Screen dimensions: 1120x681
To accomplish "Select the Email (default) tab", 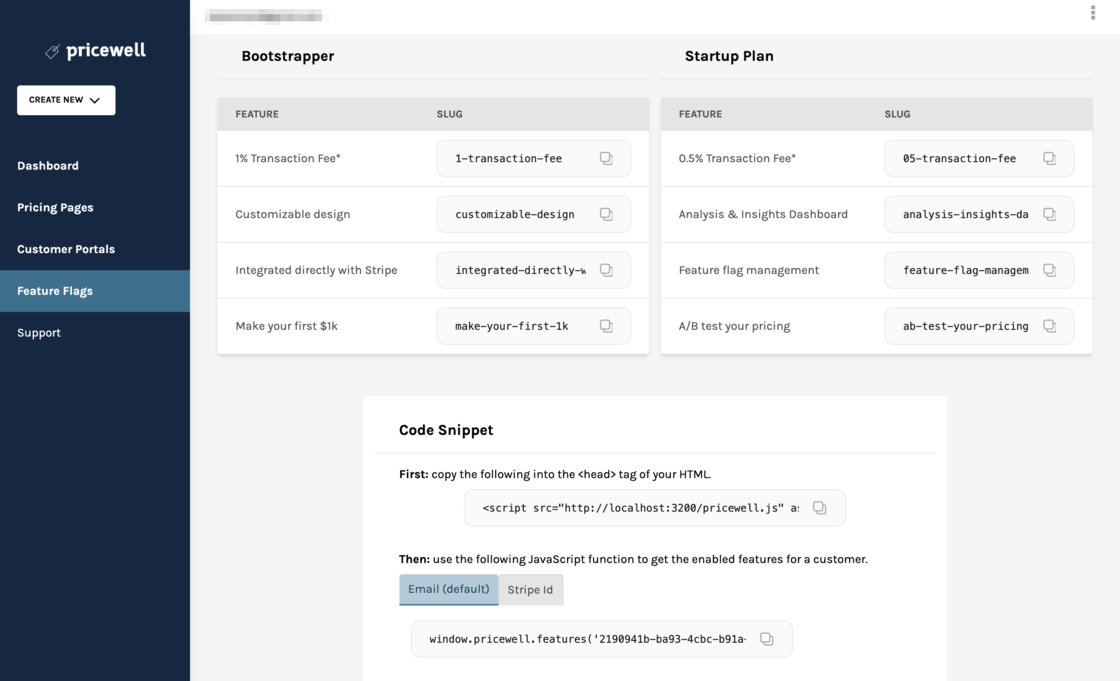I will [x=448, y=589].
